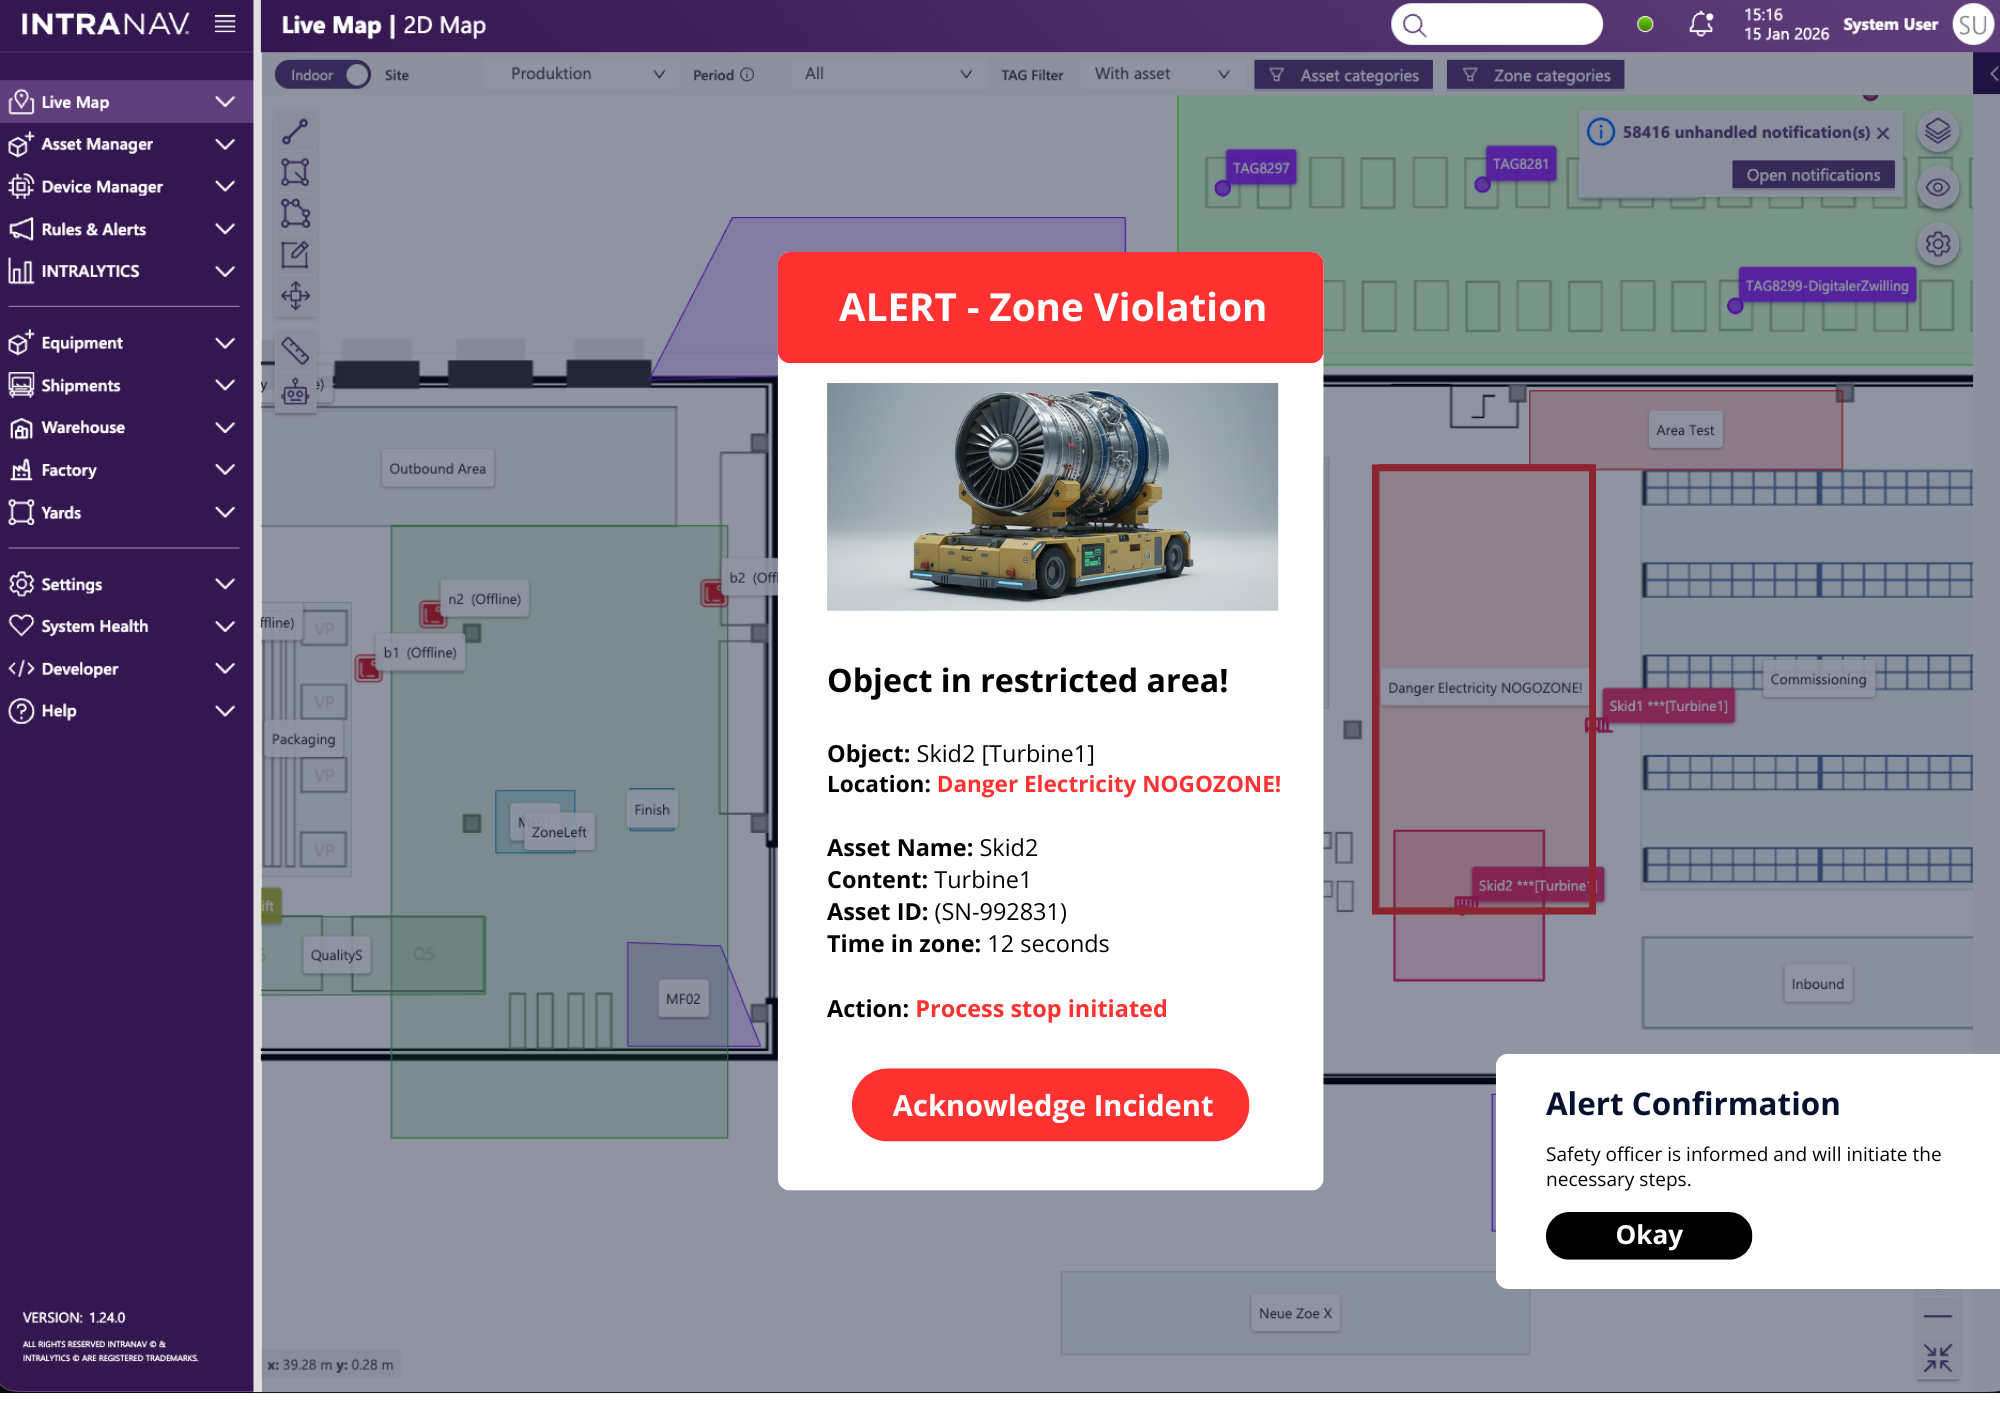Open the With asset TAG filter dropdown
The width and height of the screenshot is (2000, 1414).
pyautogui.click(x=1160, y=74)
